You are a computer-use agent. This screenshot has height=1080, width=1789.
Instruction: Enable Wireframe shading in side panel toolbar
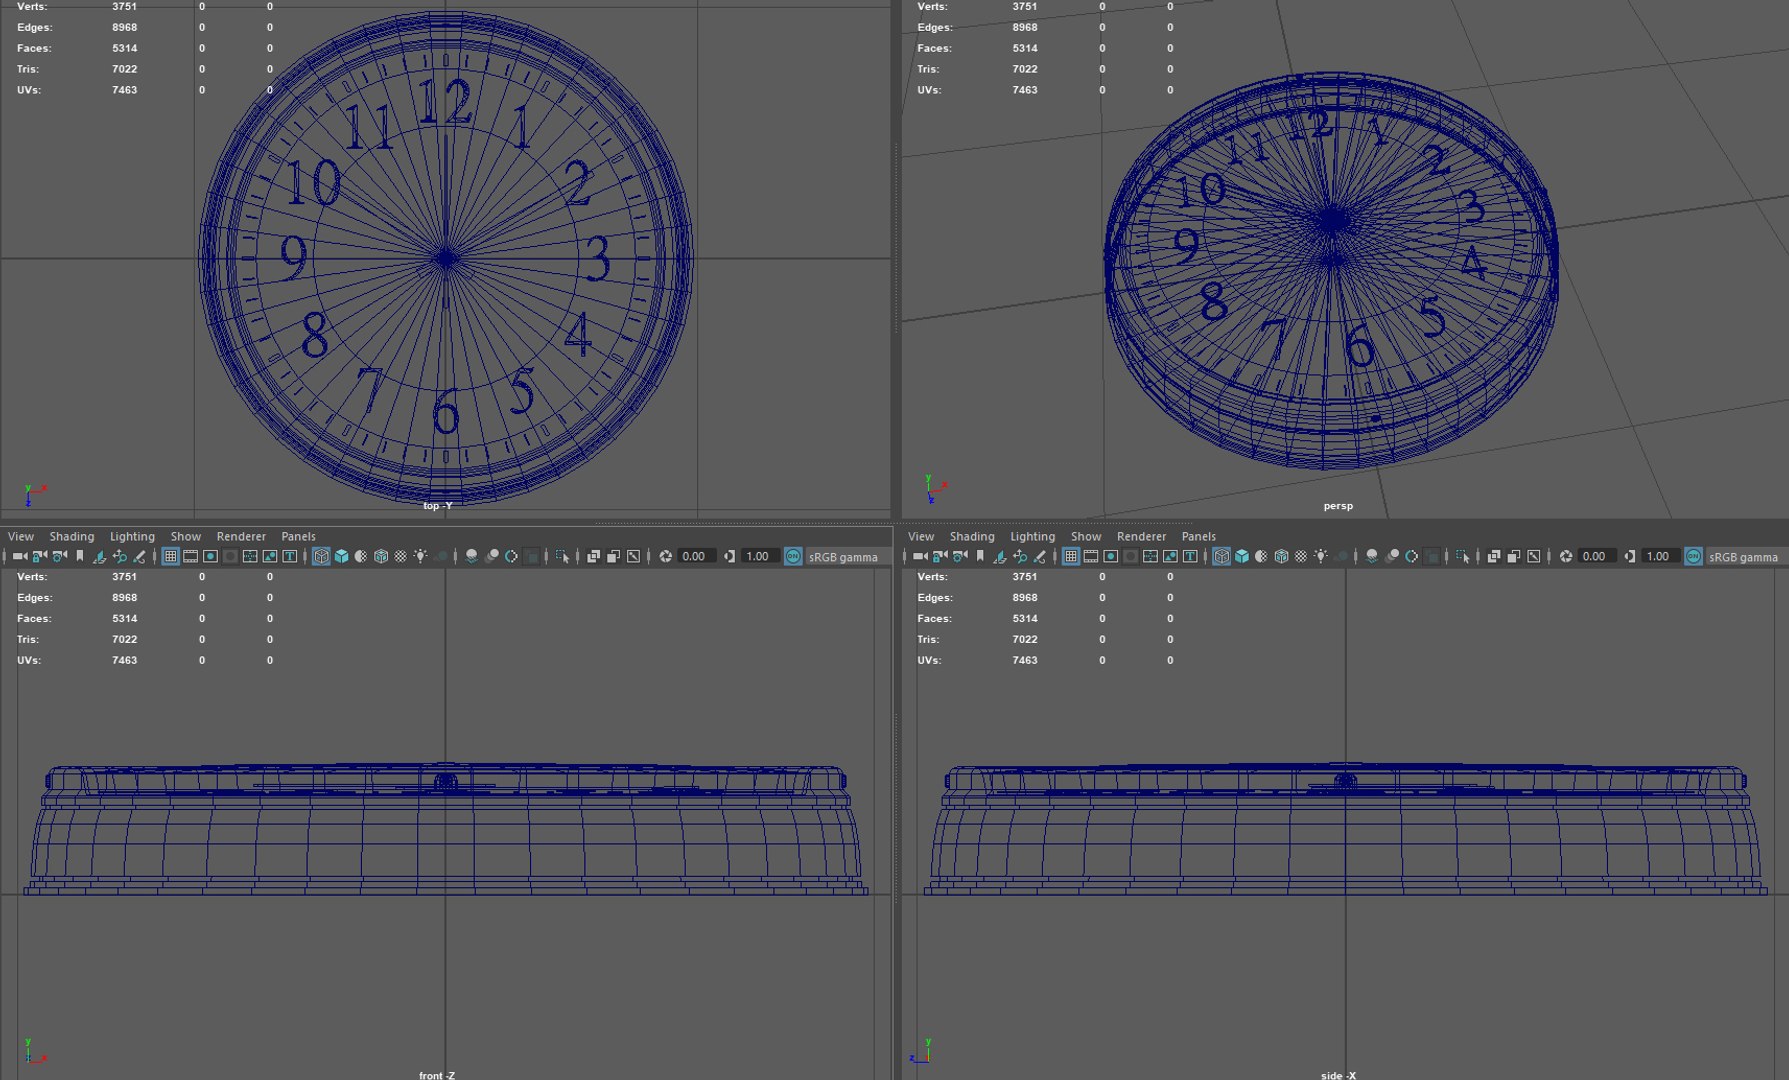(1222, 557)
